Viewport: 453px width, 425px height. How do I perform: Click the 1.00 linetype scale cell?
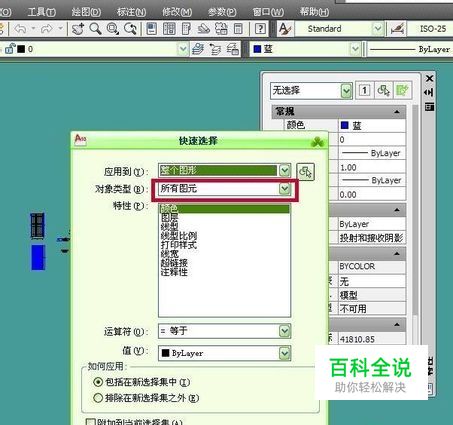pos(372,167)
